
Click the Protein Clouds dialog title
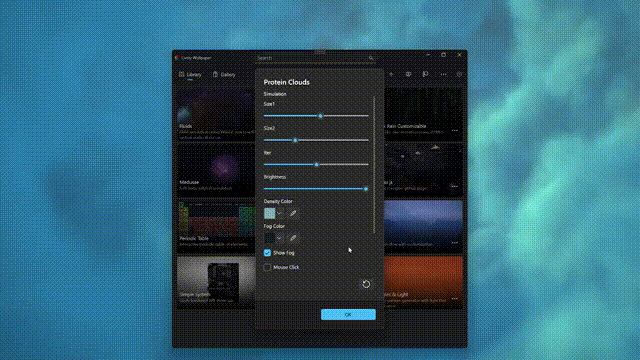point(287,82)
